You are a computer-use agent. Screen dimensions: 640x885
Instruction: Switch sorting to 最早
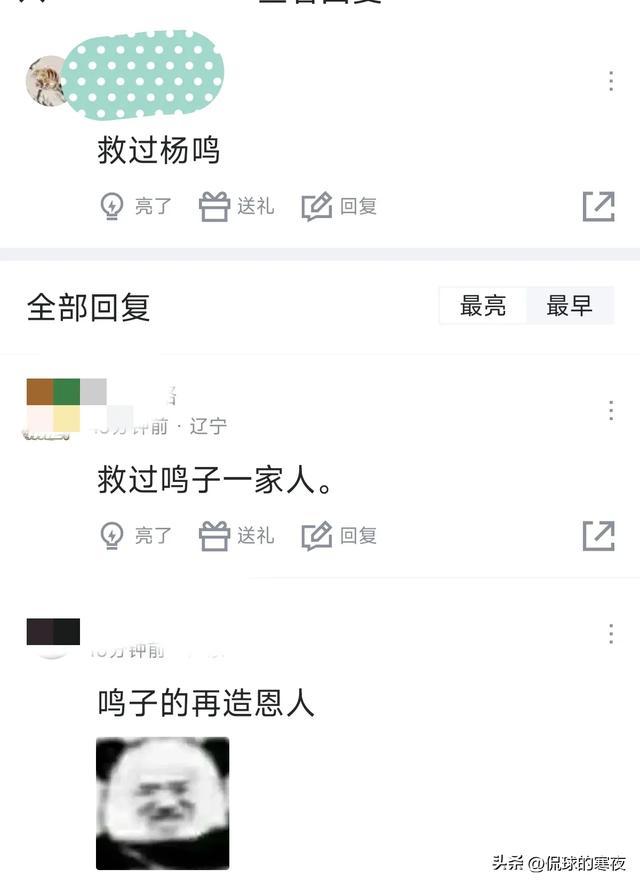click(569, 305)
